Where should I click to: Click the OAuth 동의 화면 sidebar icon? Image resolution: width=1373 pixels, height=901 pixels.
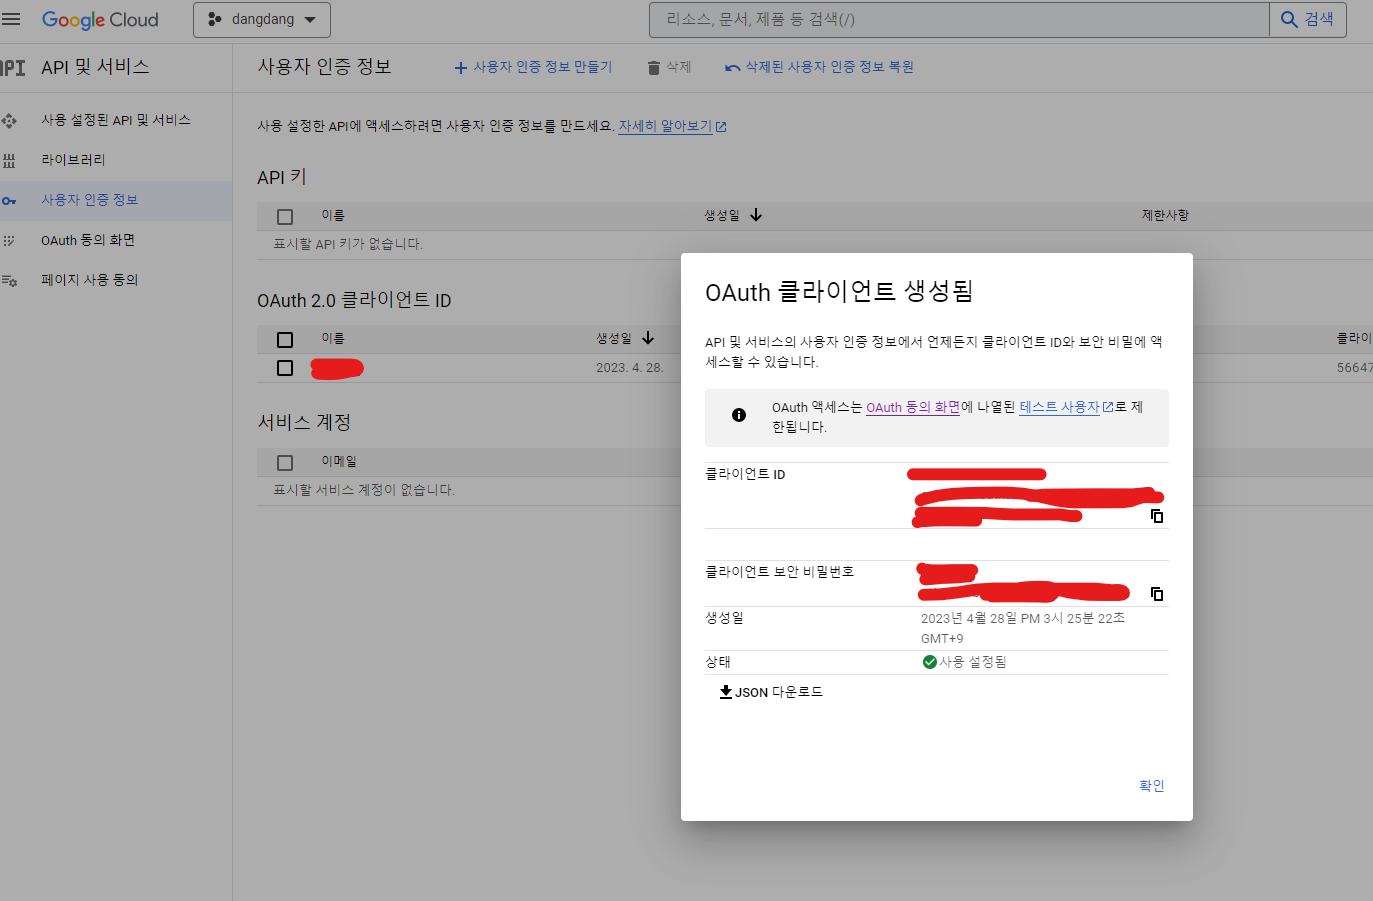pos(9,240)
